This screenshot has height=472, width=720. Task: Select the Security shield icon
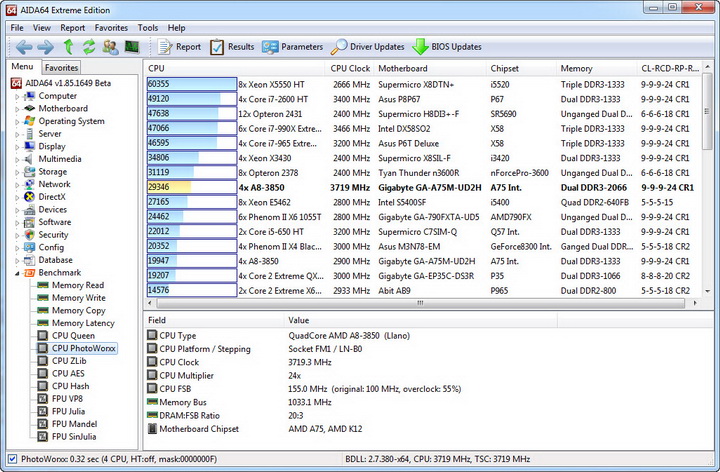(29, 235)
